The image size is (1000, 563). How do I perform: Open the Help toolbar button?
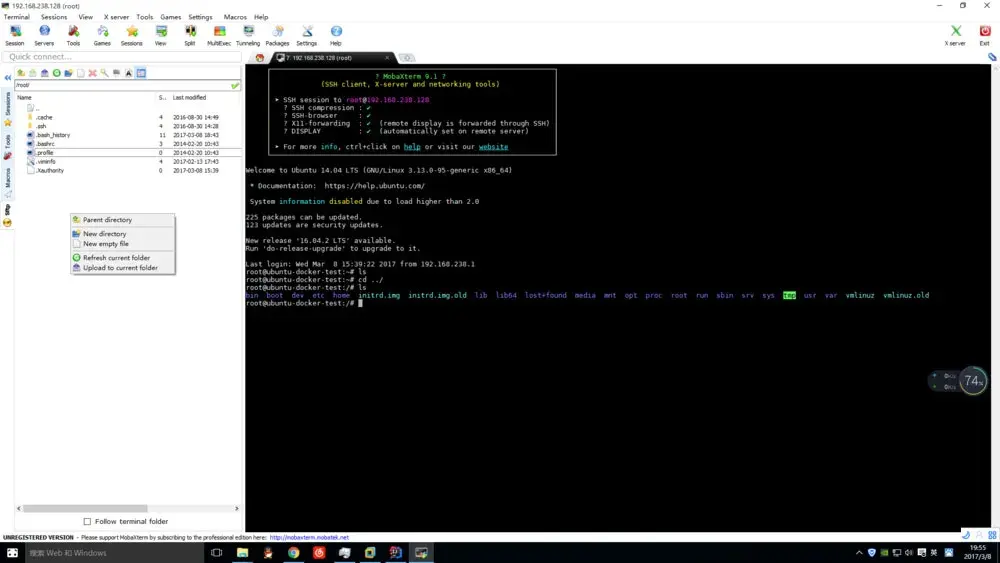tap(336, 36)
